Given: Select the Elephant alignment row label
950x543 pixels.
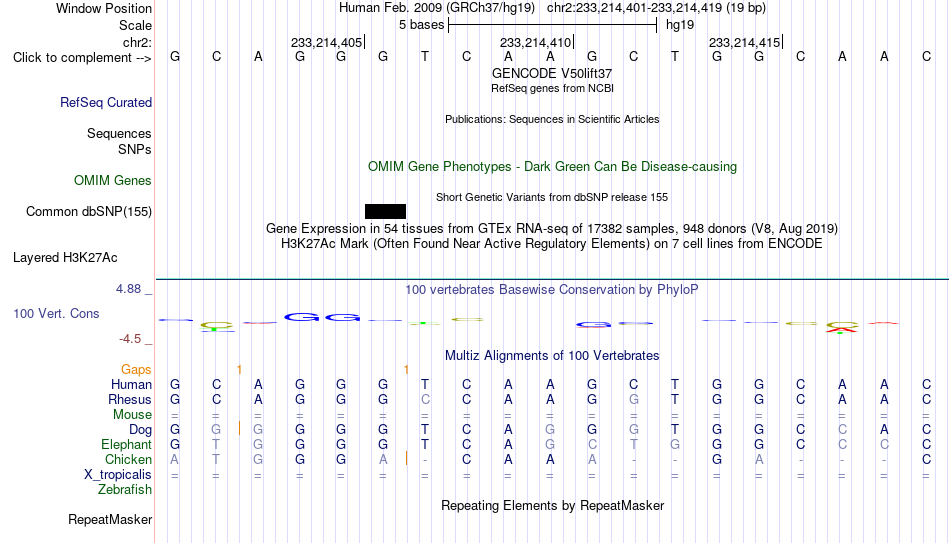Looking at the screenshot, I should pyautogui.click(x=127, y=444).
